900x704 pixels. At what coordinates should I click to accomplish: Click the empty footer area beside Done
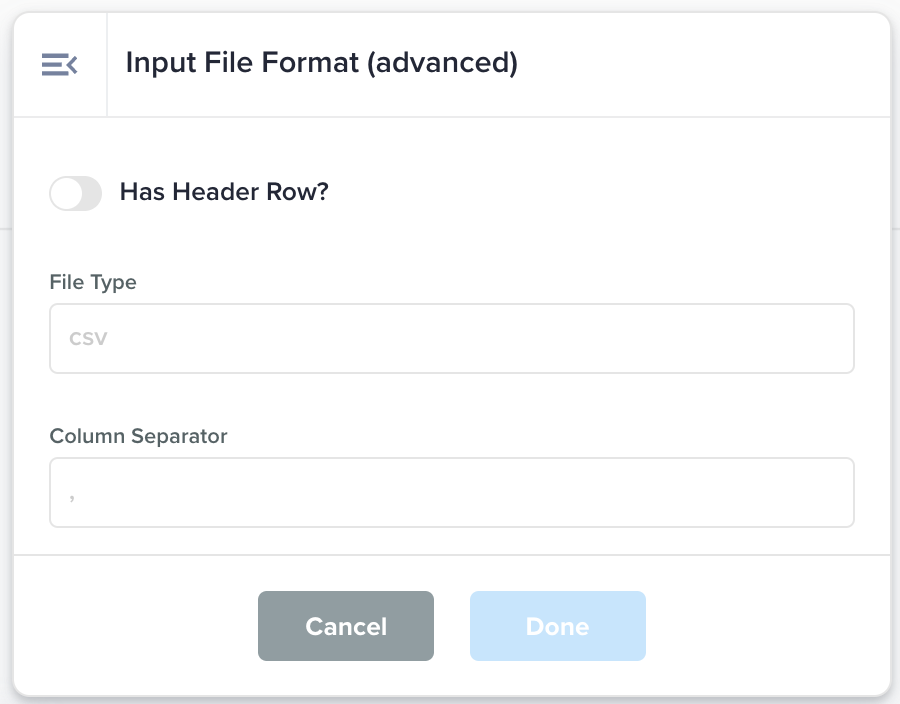760,626
